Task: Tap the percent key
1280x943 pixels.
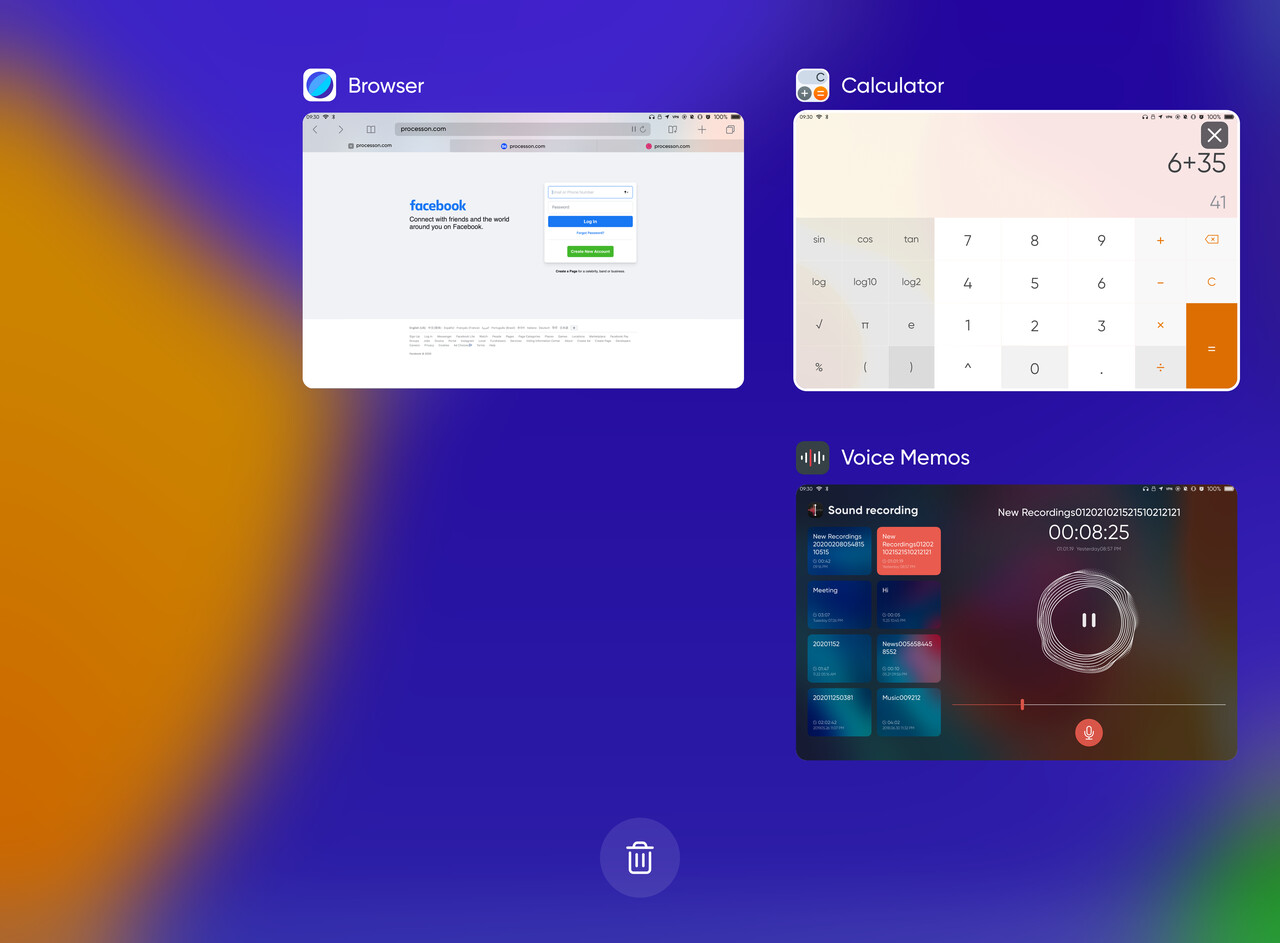Action: (819, 367)
